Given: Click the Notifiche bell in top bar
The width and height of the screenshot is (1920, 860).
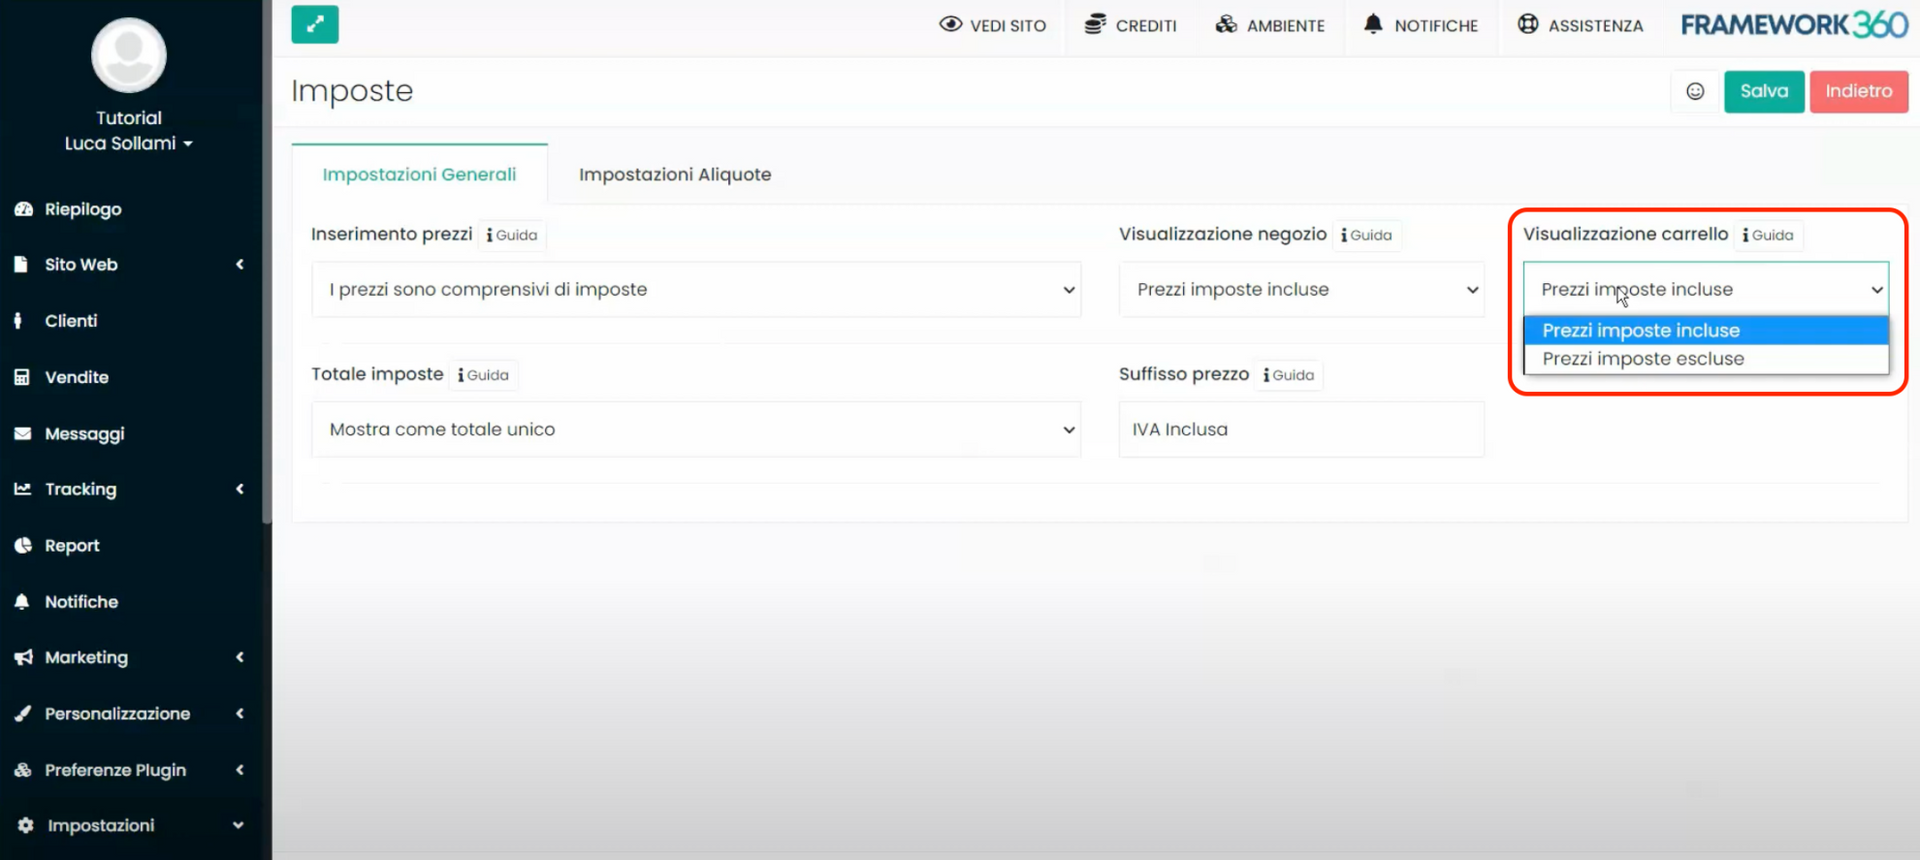Looking at the screenshot, I should (x=1373, y=25).
